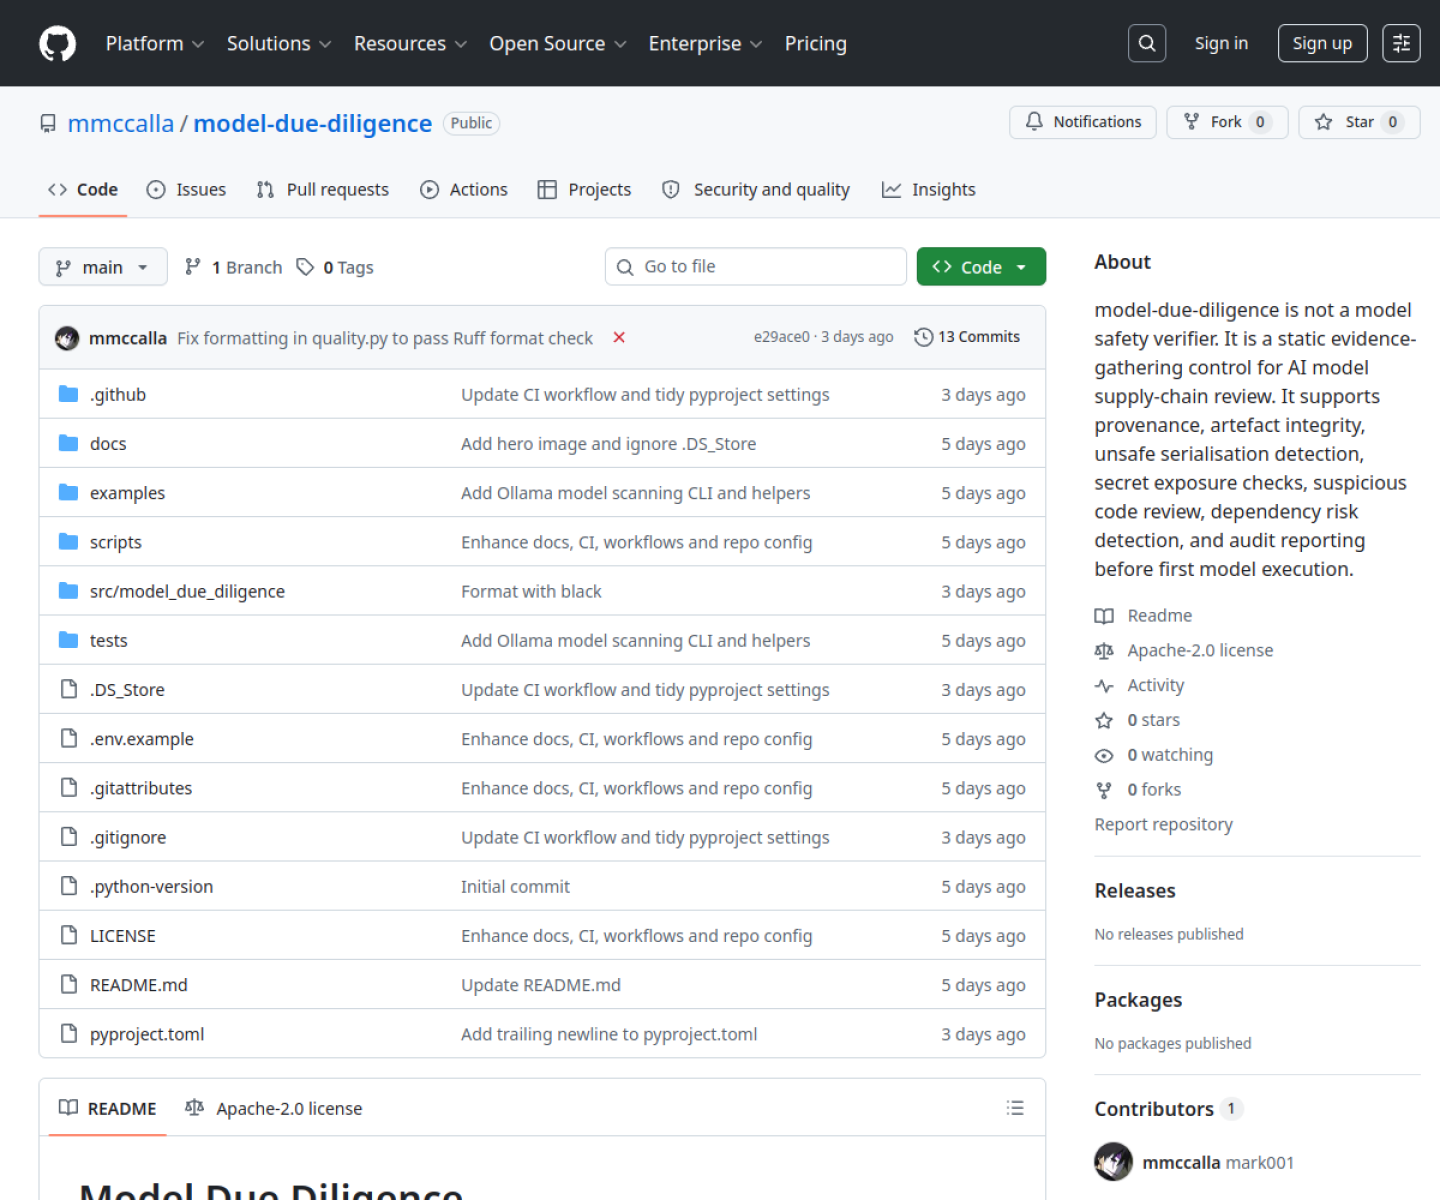
Task: Click the Notifications button
Action: [1083, 122]
